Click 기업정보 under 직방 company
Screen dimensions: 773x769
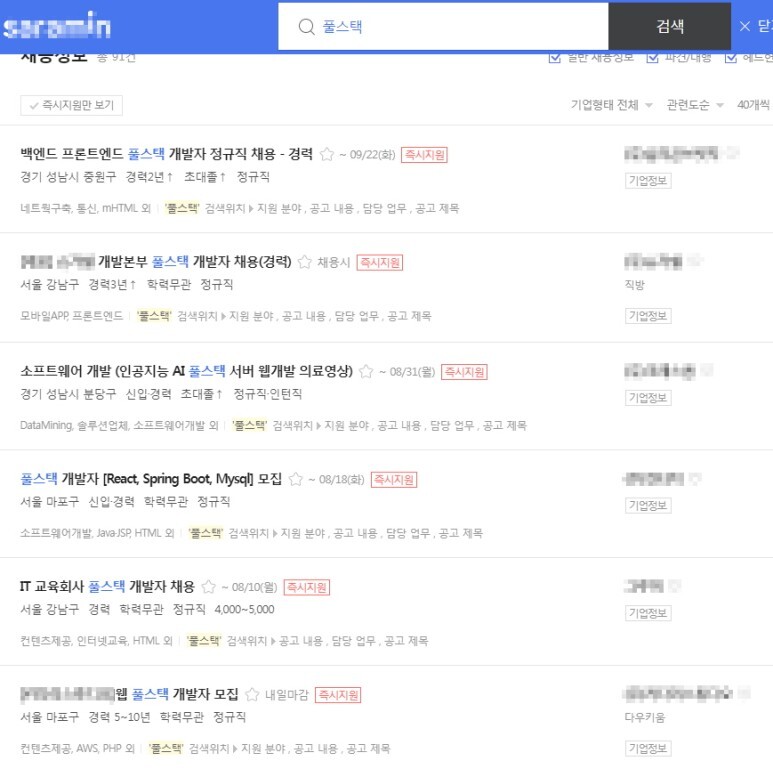pyautogui.click(x=648, y=316)
